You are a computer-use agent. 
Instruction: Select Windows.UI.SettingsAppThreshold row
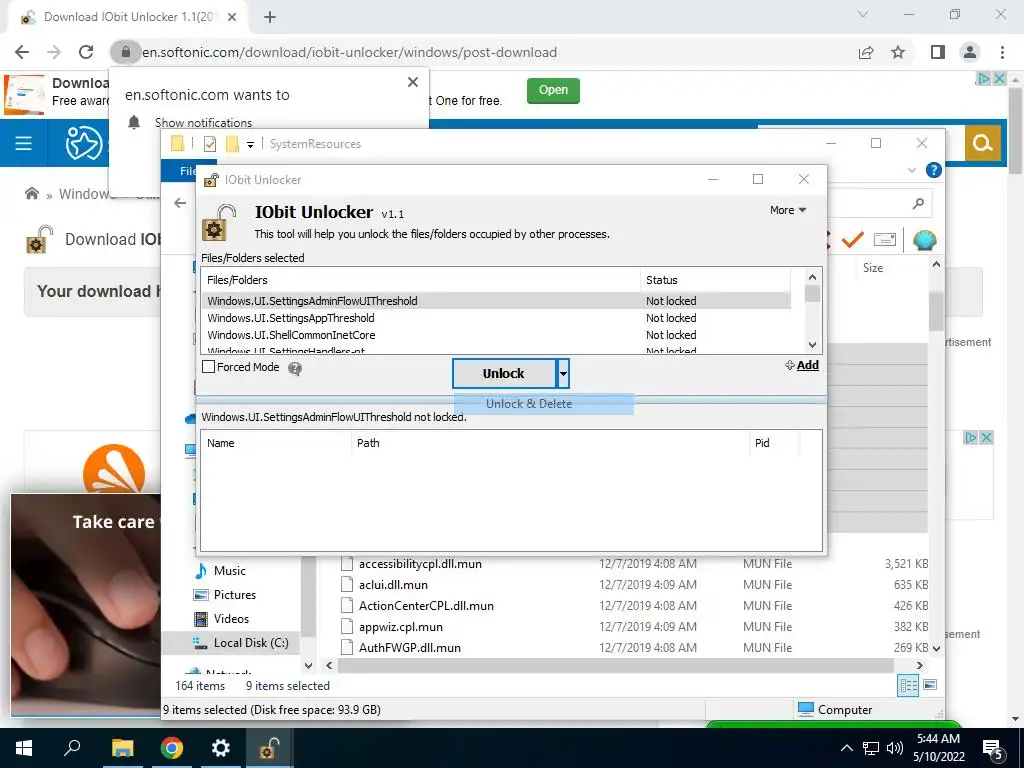(x=495, y=318)
